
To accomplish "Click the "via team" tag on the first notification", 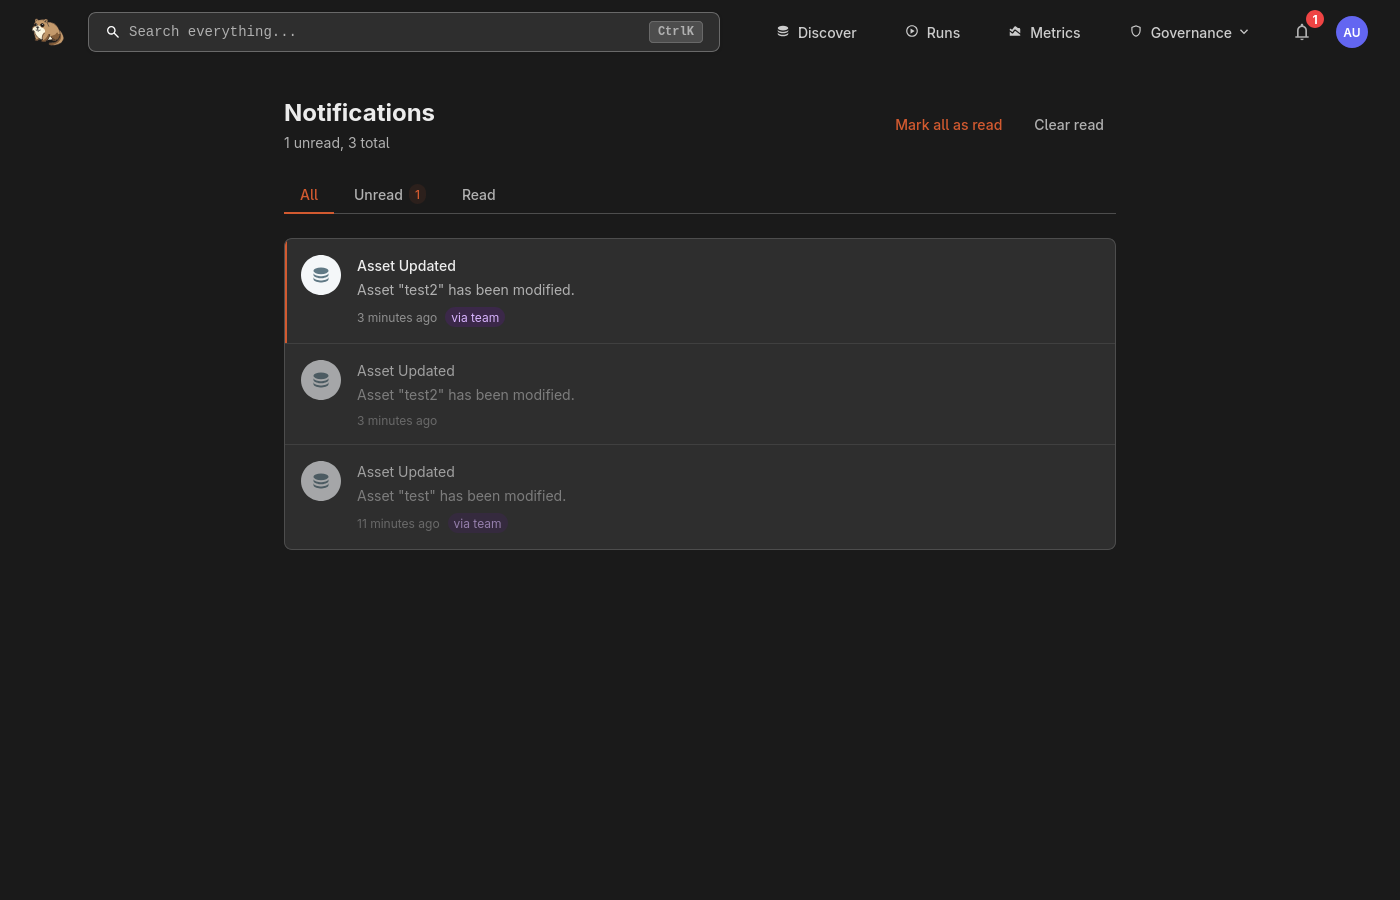I will [475, 318].
